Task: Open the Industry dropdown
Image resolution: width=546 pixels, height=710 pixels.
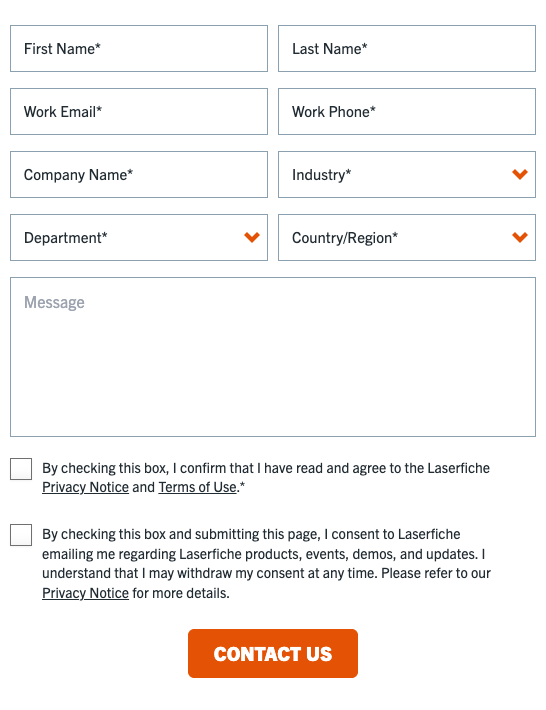Action: click(x=407, y=174)
